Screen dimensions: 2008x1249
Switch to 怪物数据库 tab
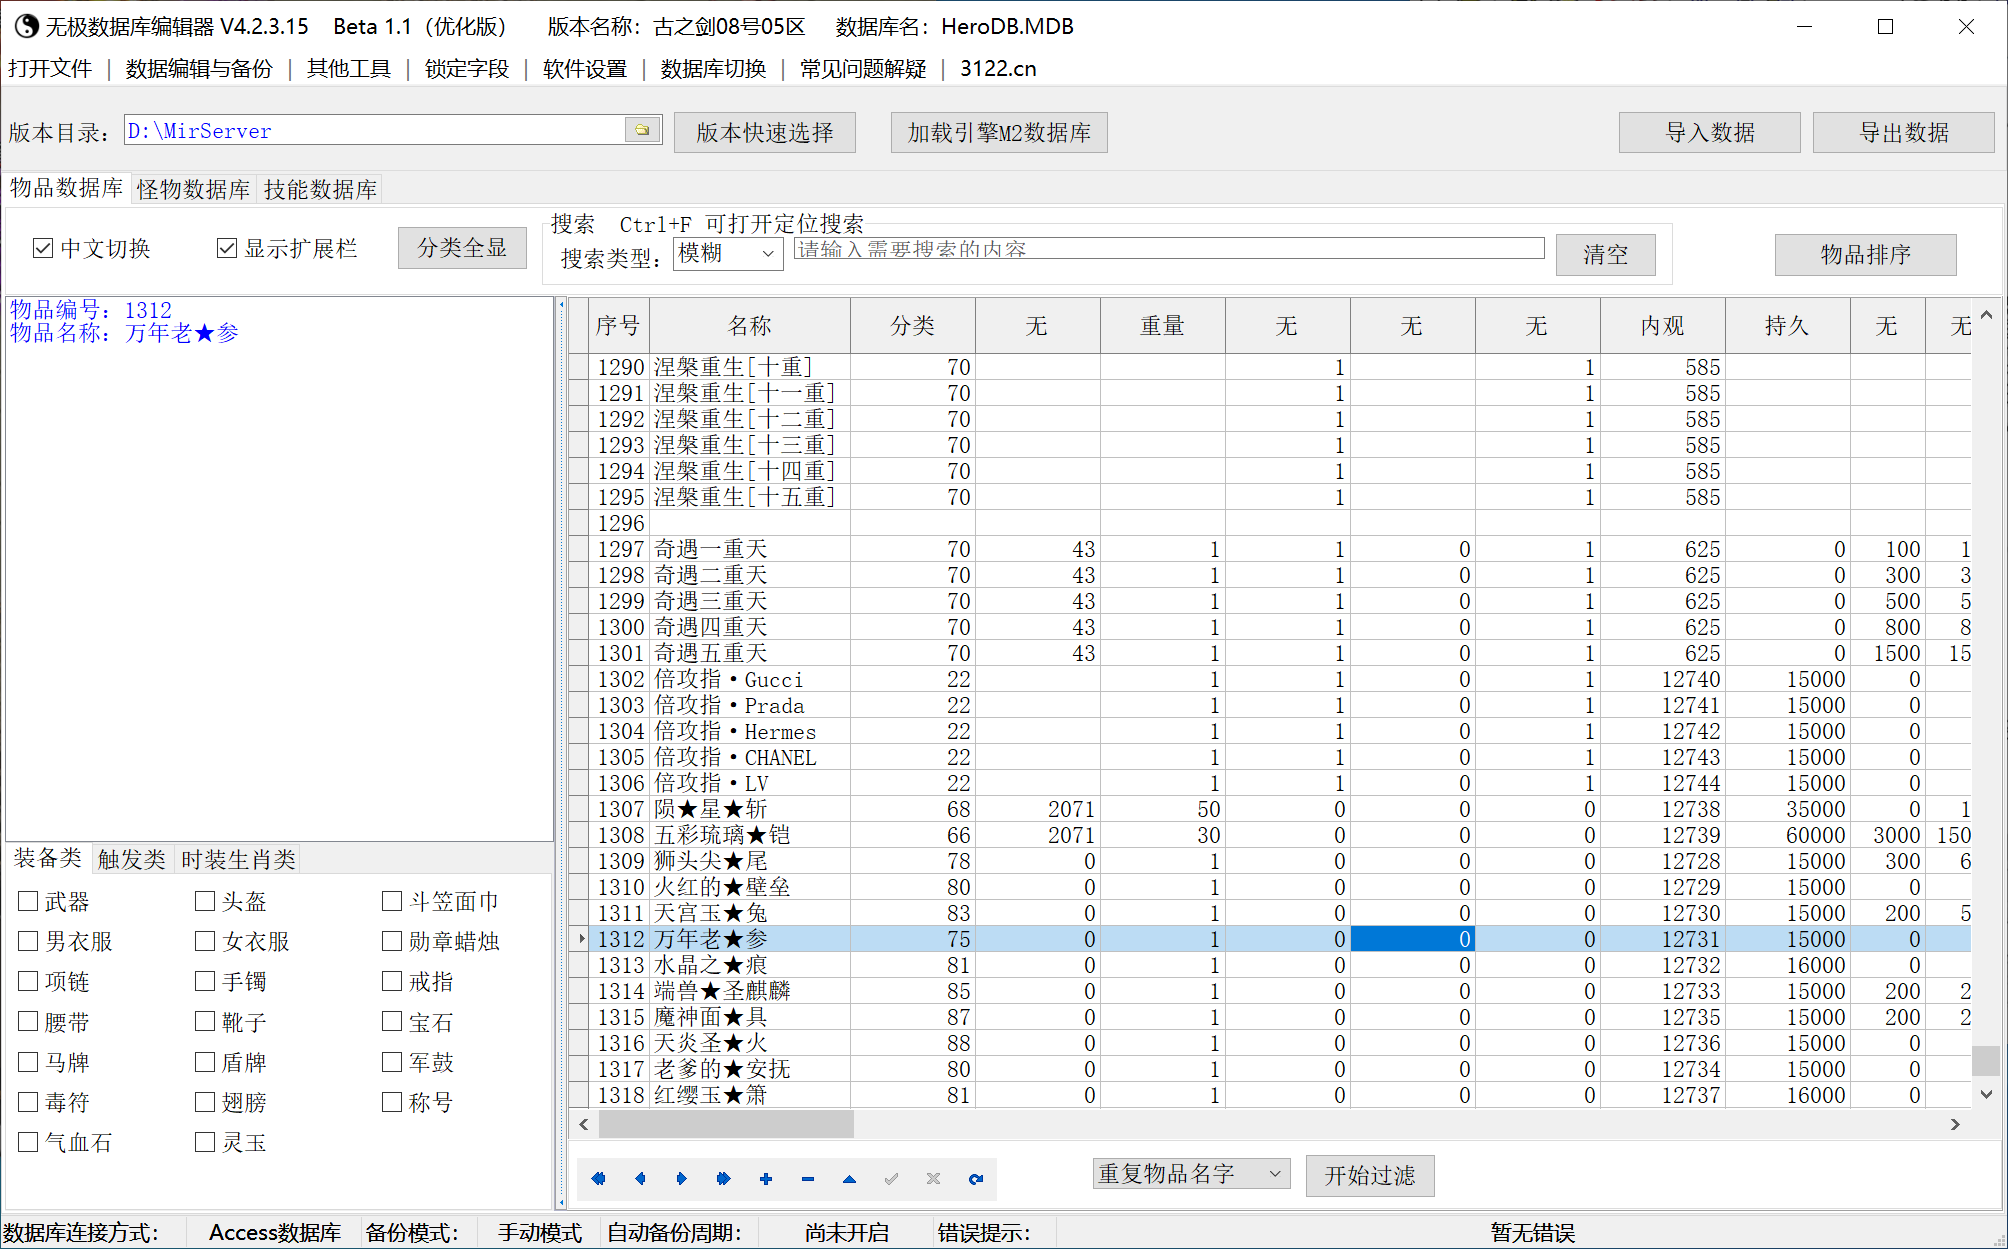pyautogui.click(x=194, y=189)
